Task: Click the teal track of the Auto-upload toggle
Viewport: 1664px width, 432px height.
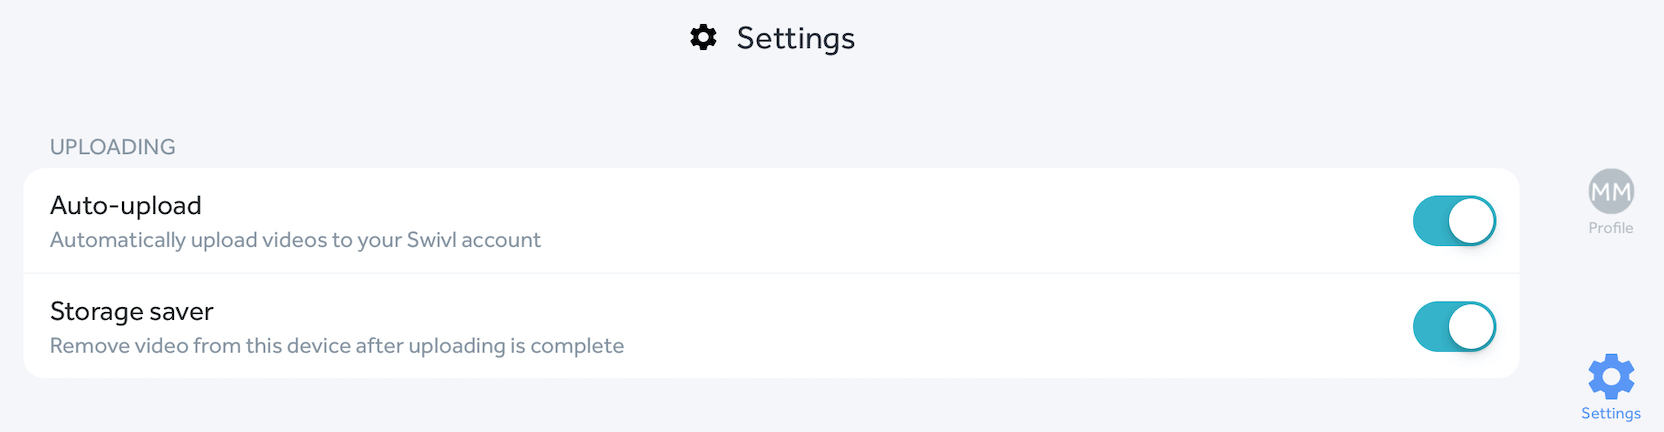Action: click(x=1431, y=221)
